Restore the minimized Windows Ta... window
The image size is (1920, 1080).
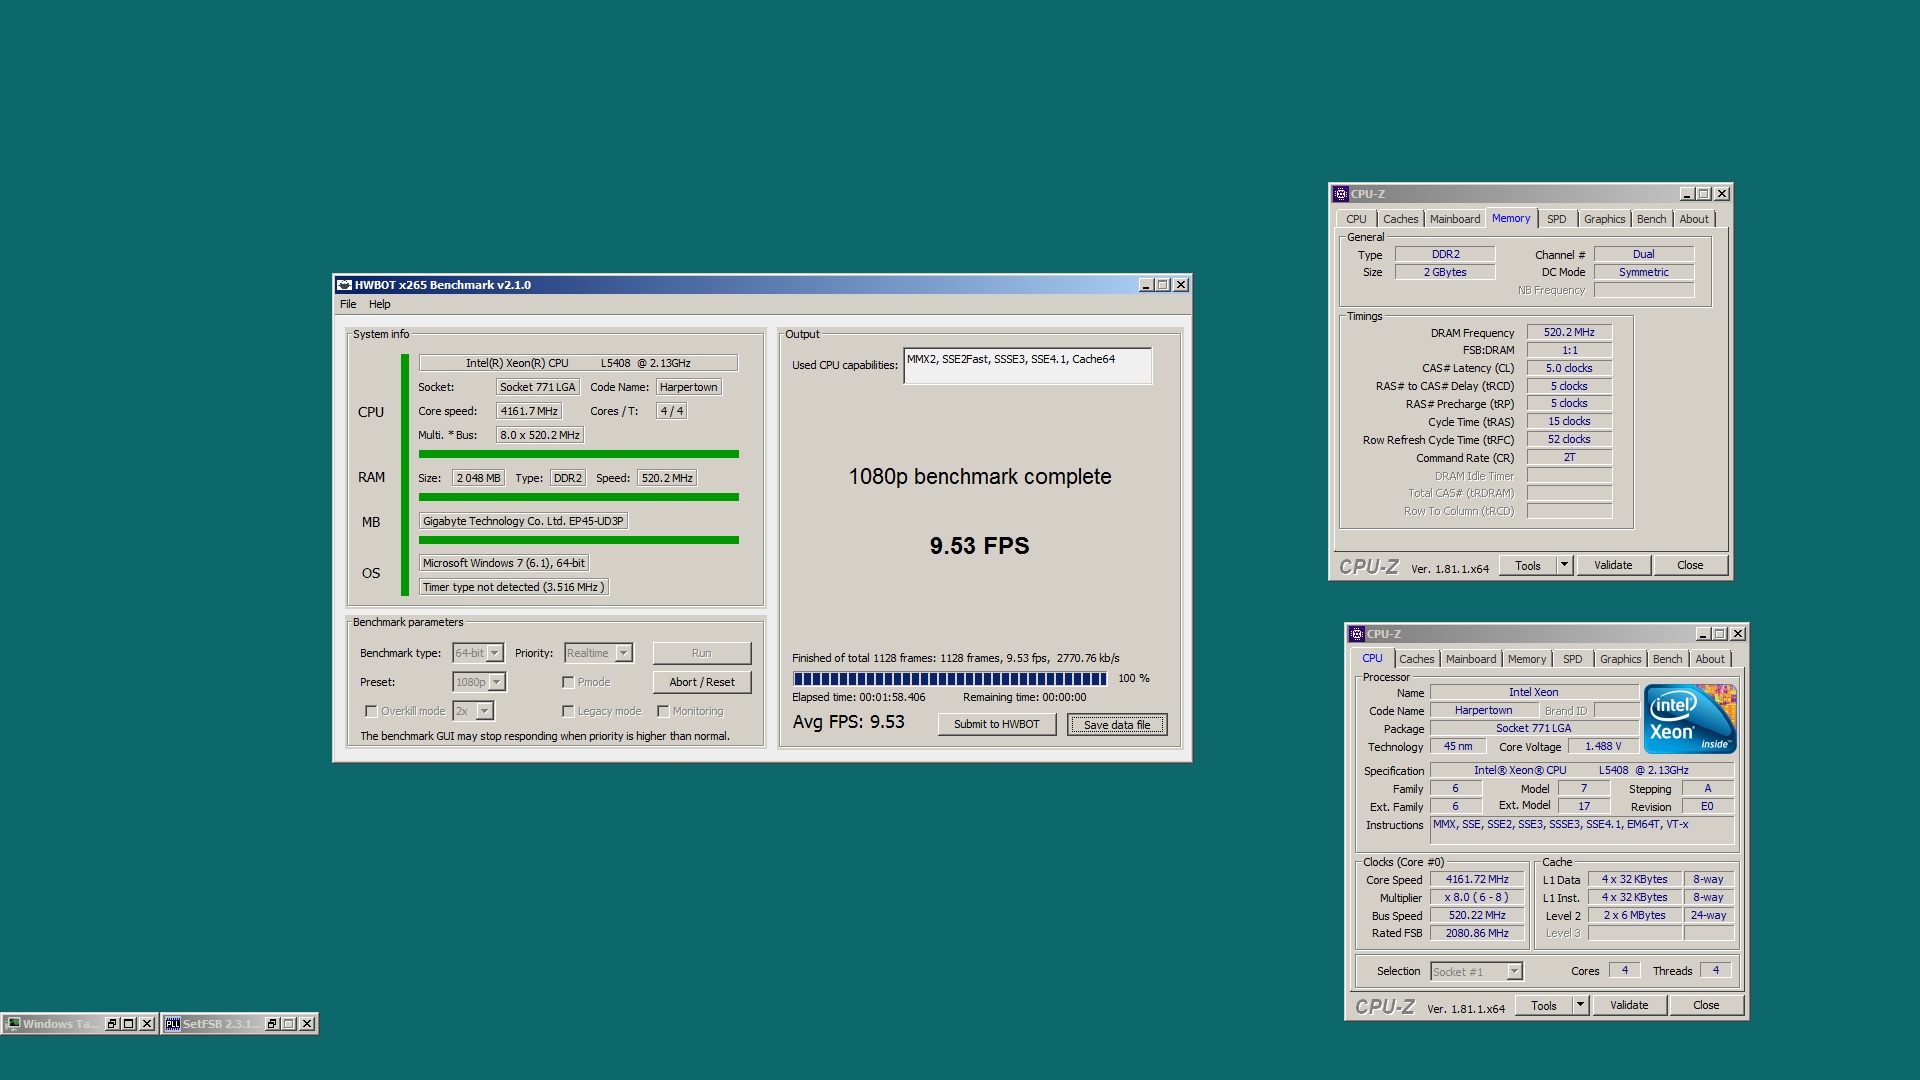click(x=112, y=1024)
